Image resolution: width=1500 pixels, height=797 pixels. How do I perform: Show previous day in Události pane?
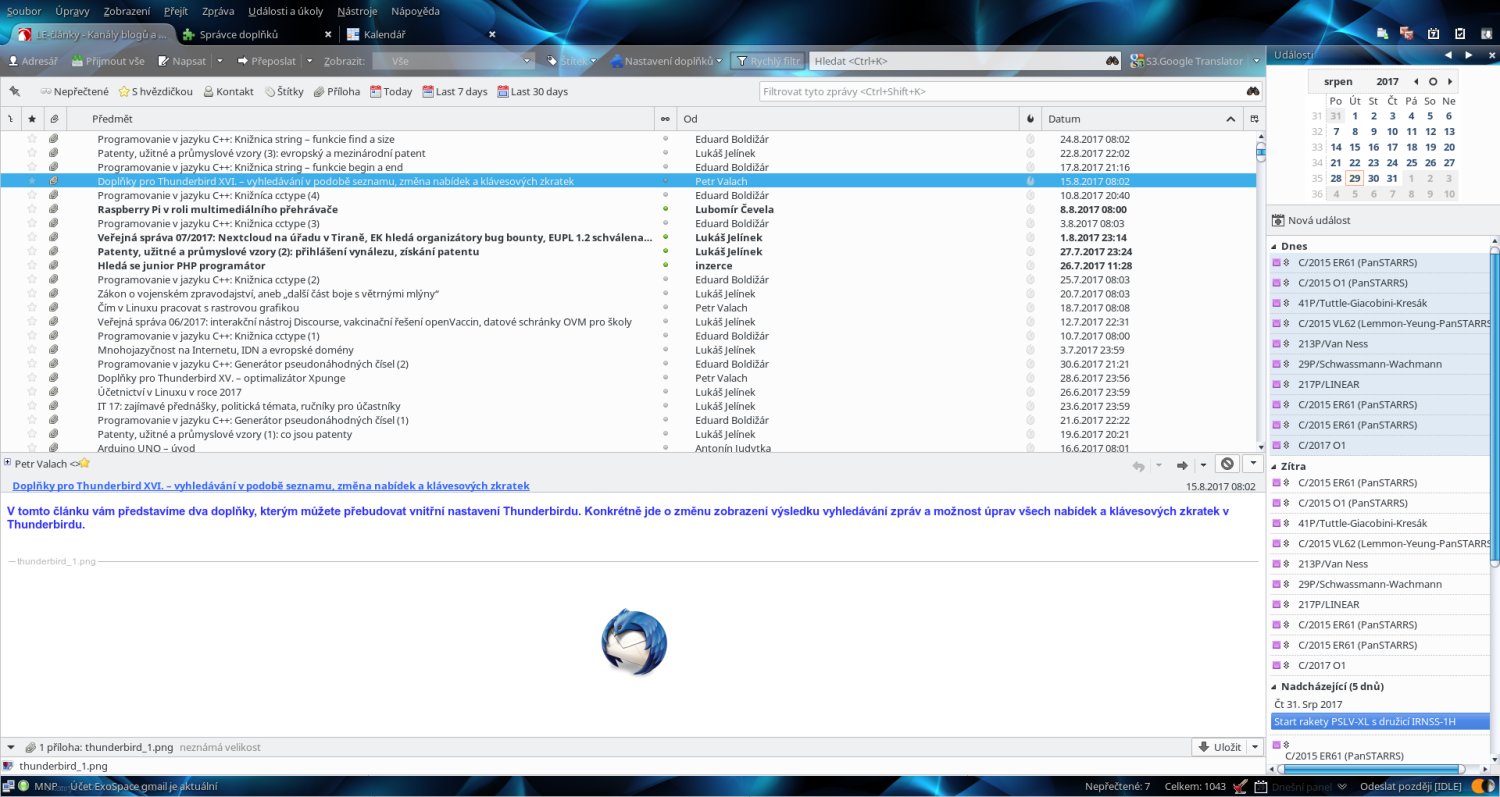tap(1448, 54)
